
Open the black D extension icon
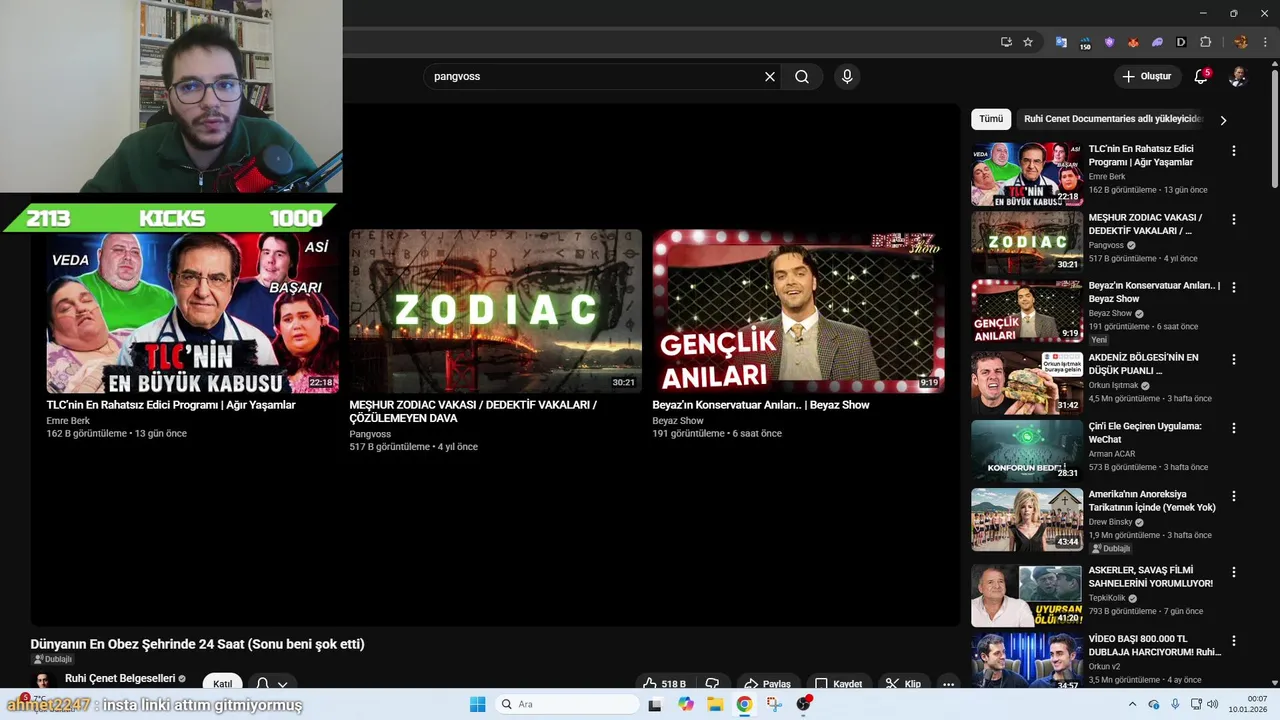pyautogui.click(x=1181, y=42)
